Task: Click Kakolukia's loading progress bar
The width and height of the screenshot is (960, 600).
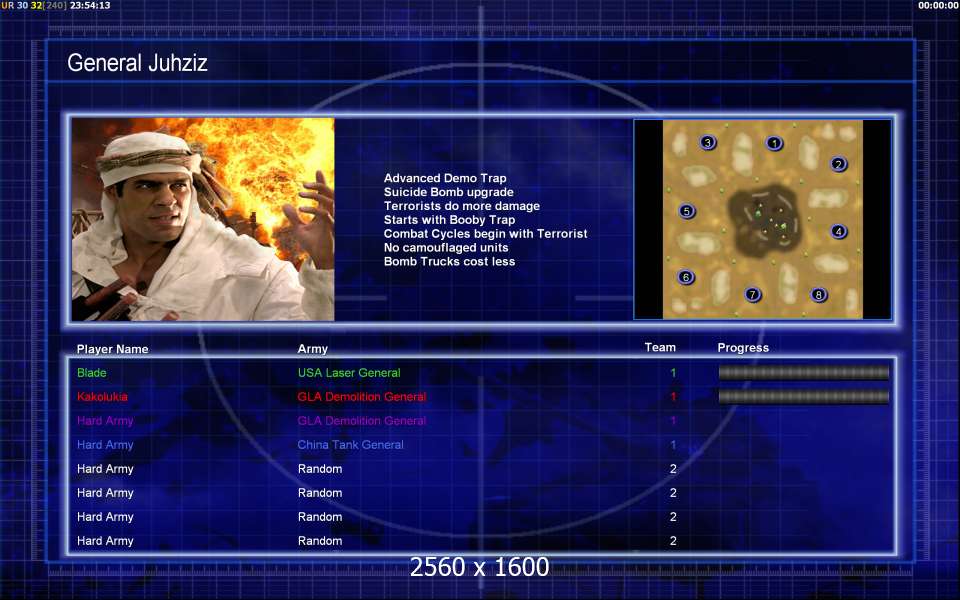Action: [x=803, y=397]
